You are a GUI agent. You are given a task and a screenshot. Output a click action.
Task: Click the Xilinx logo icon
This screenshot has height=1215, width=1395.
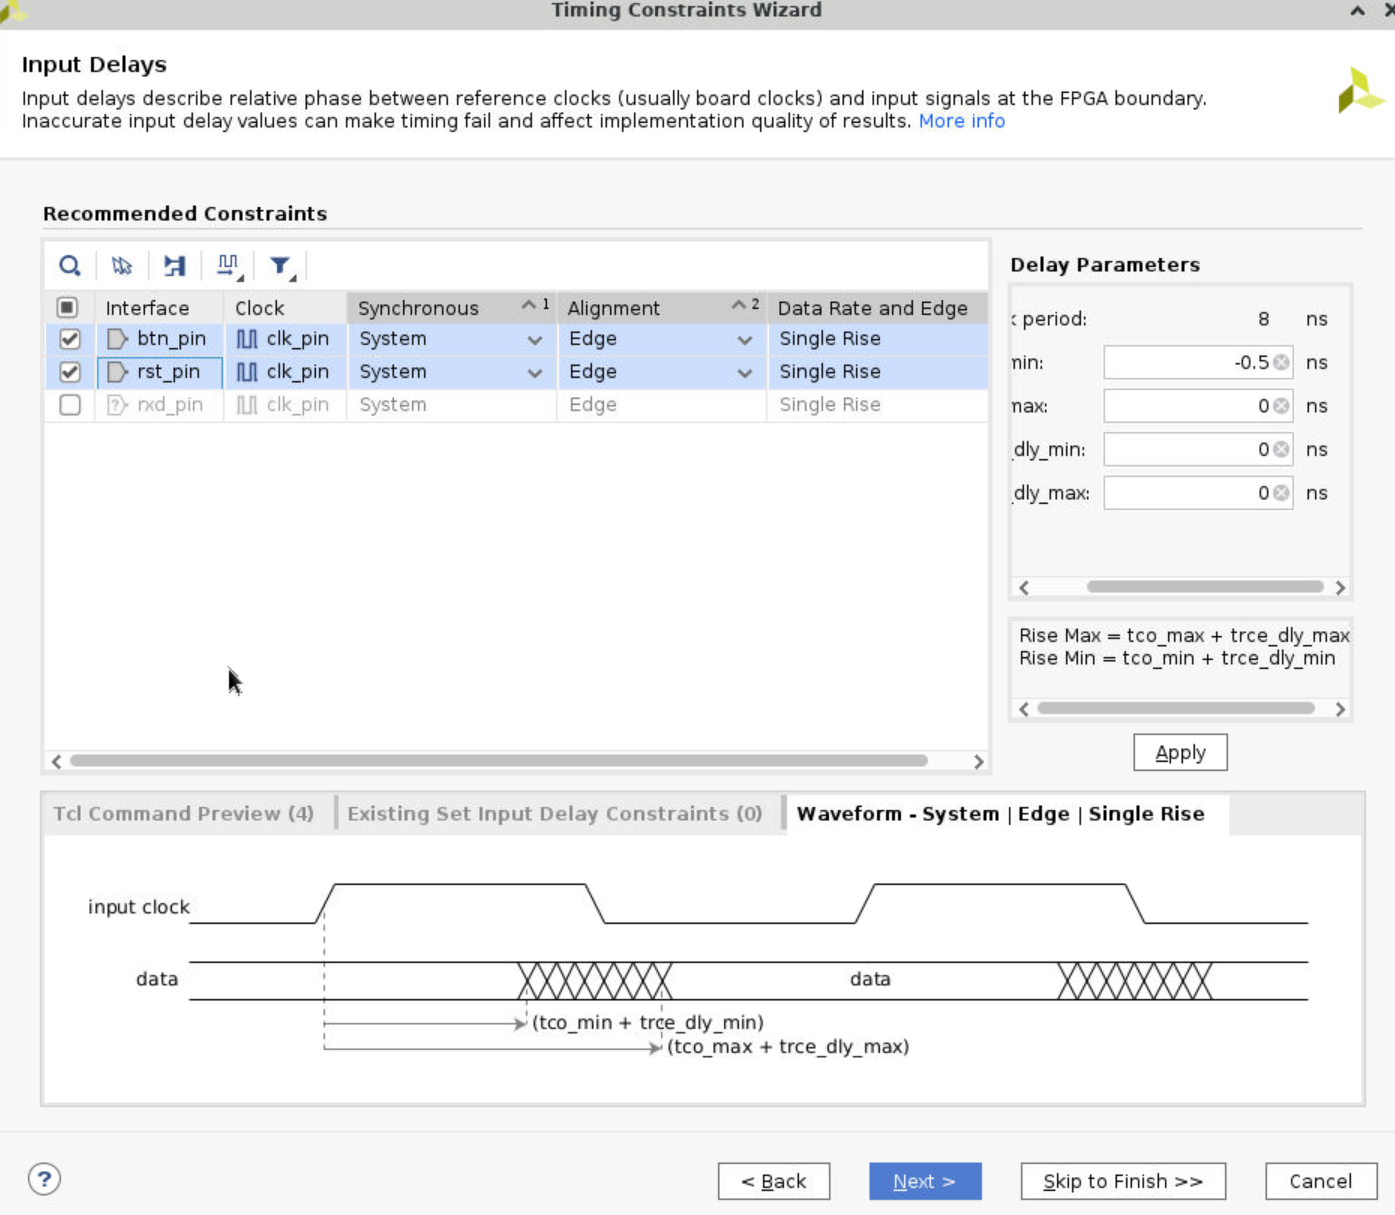[1360, 91]
